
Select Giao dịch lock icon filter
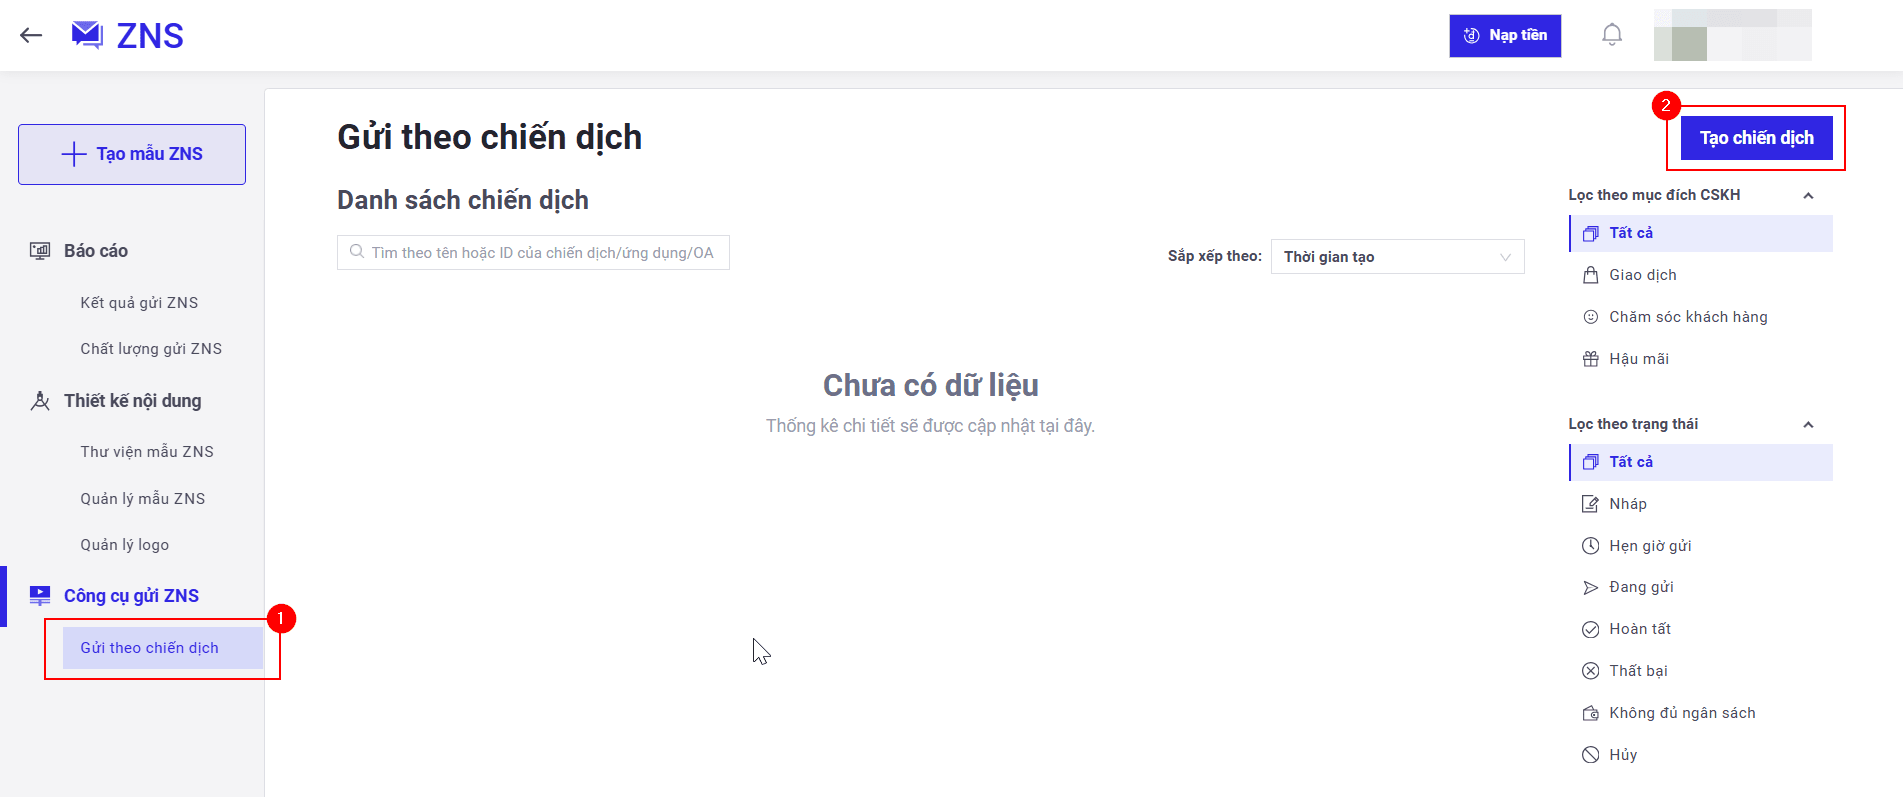point(1590,275)
